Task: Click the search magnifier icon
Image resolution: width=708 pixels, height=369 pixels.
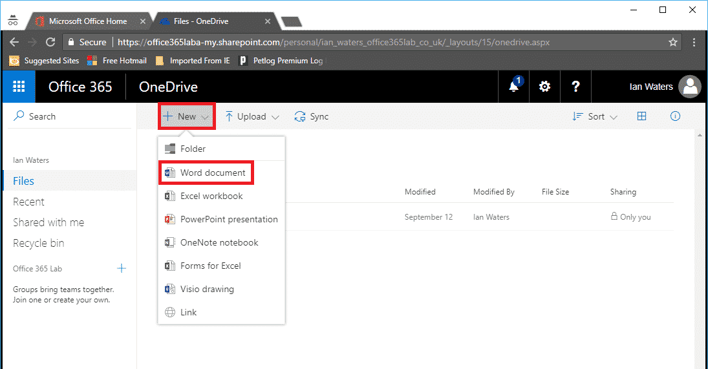Action: point(19,116)
